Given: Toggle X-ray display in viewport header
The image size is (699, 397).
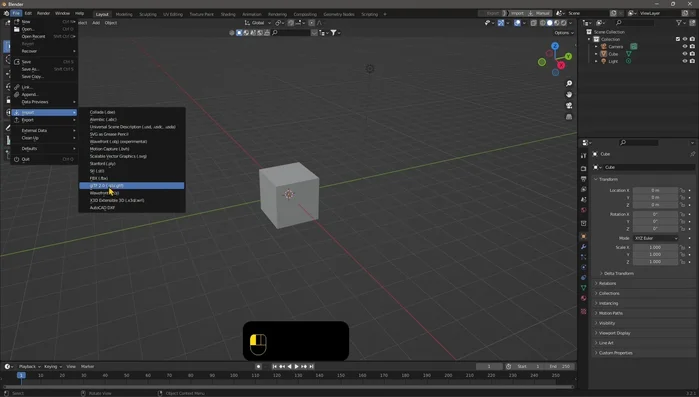Looking at the screenshot, I should [534, 23].
